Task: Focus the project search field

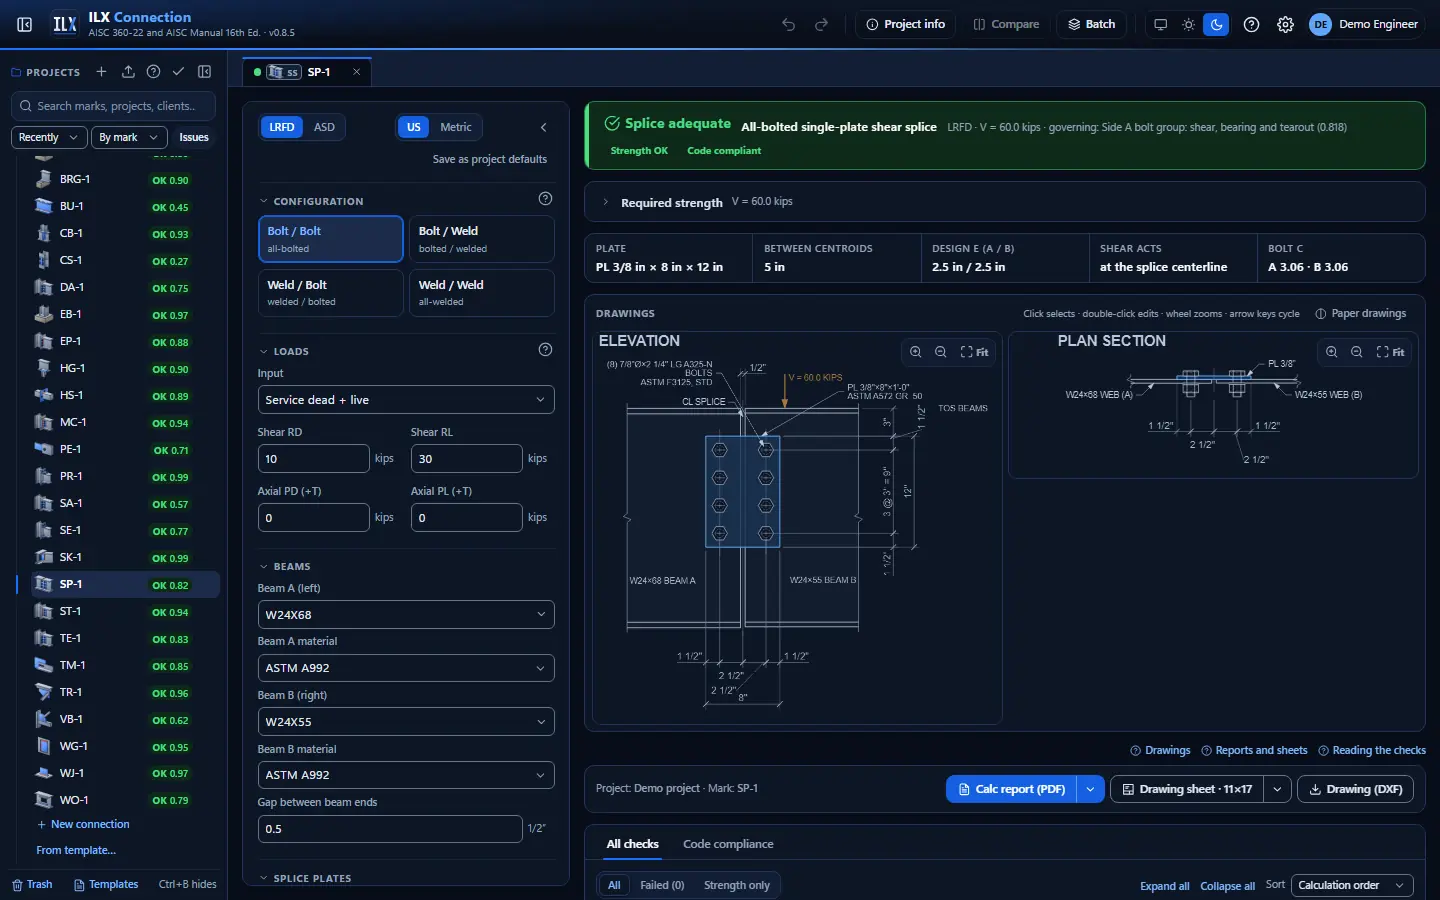Action: (114, 106)
